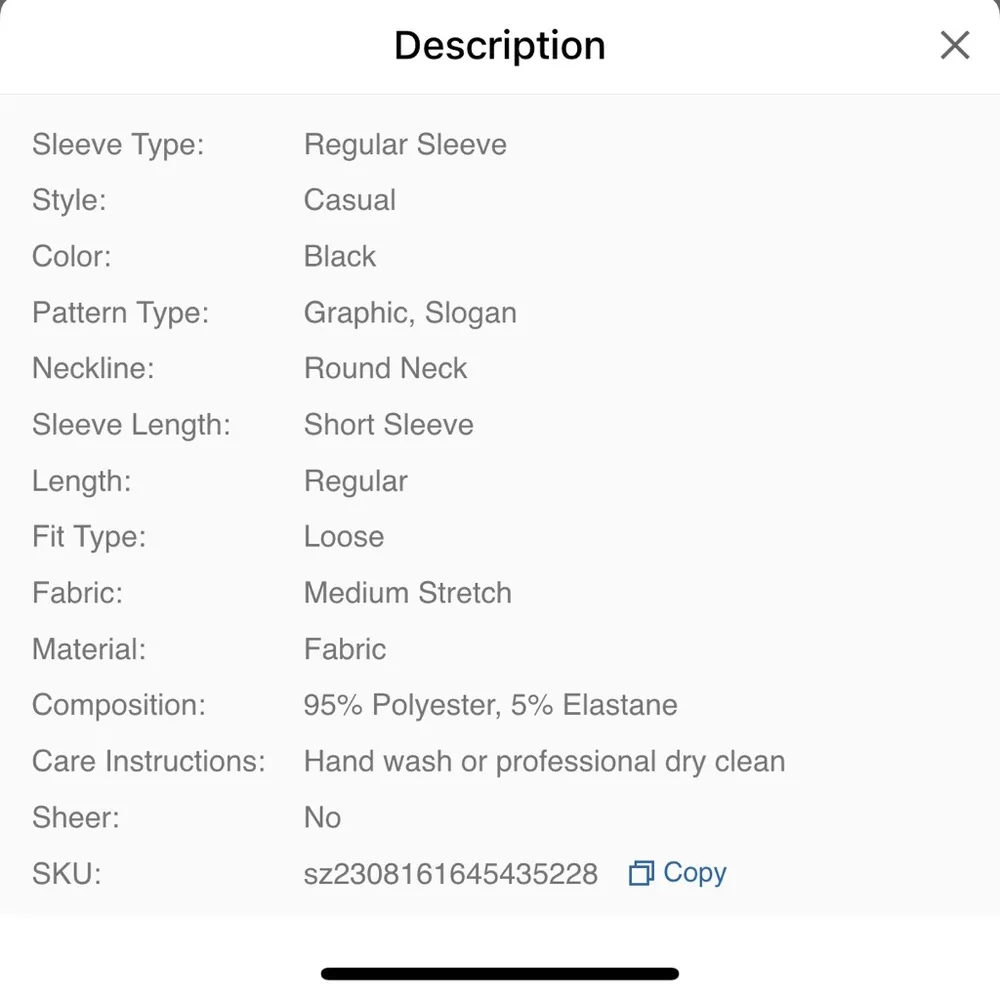Image resolution: width=1000 pixels, height=1000 pixels.
Task: Select the Round Neck value
Action: 385,369
